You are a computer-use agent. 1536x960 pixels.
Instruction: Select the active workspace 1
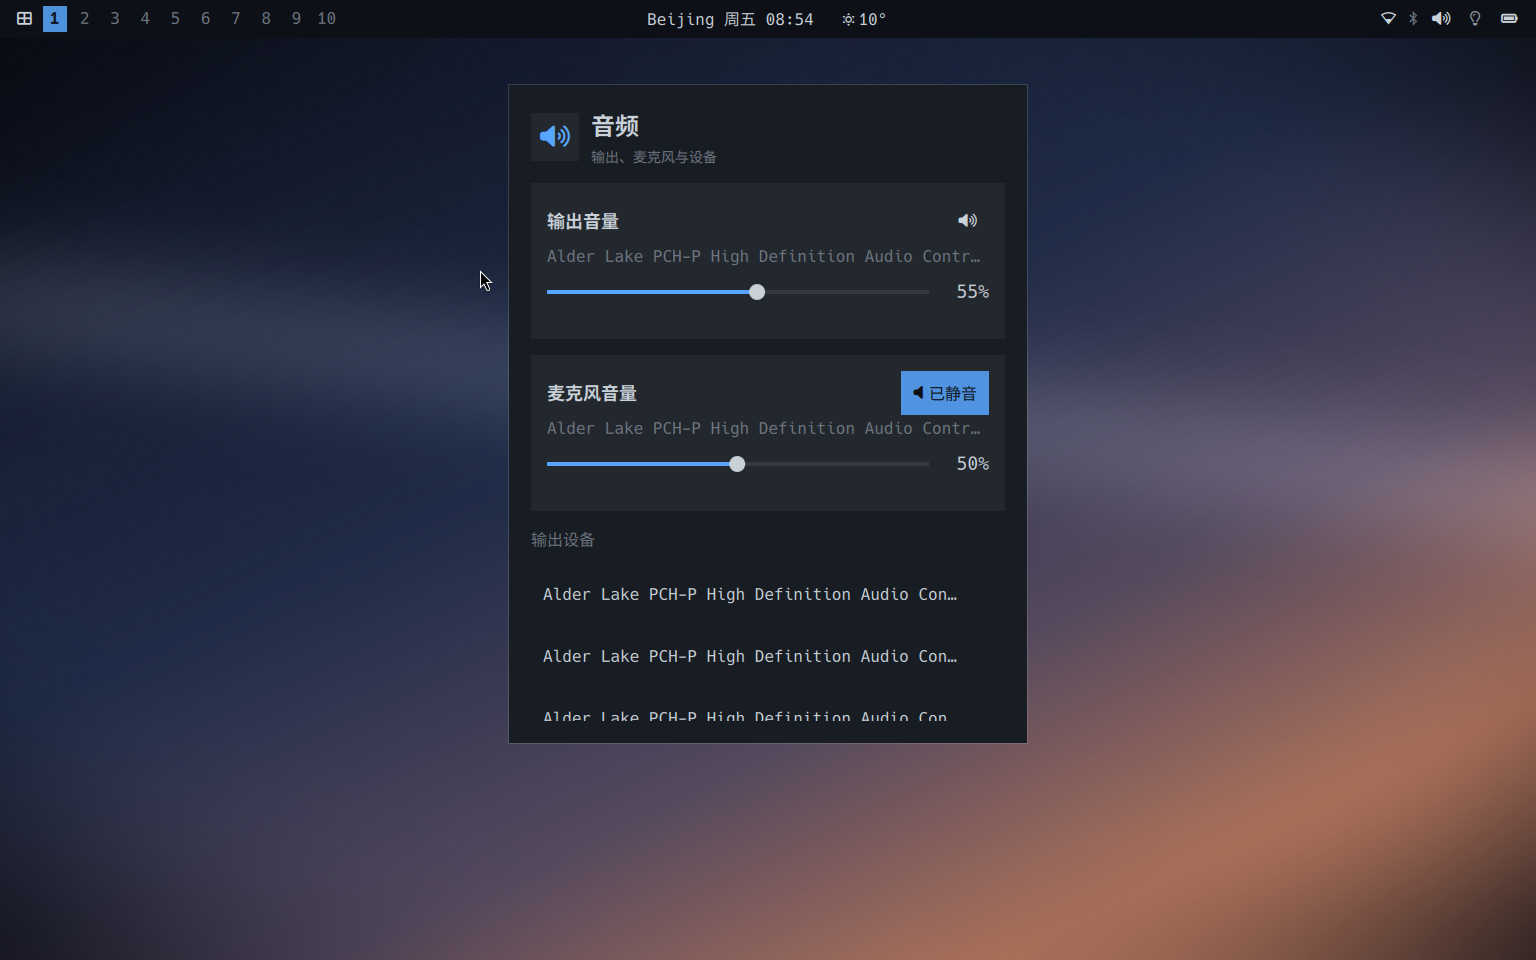pyautogui.click(x=55, y=18)
